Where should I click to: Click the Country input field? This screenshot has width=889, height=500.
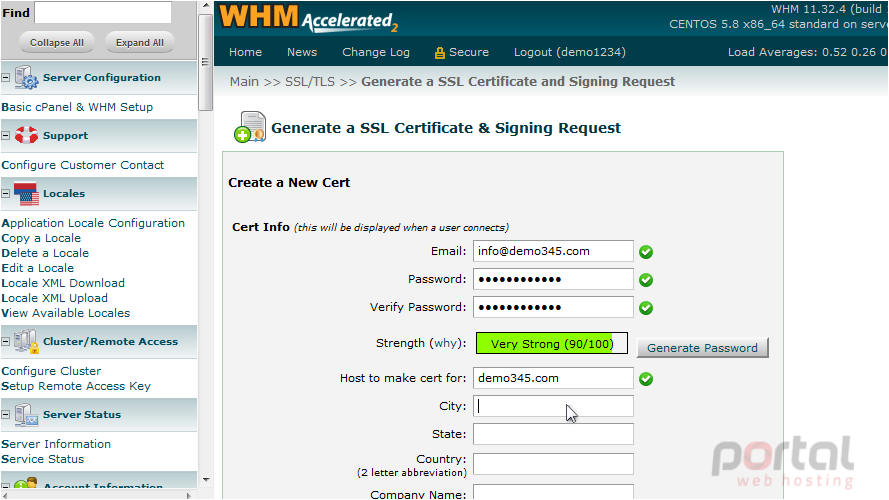point(553,464)
